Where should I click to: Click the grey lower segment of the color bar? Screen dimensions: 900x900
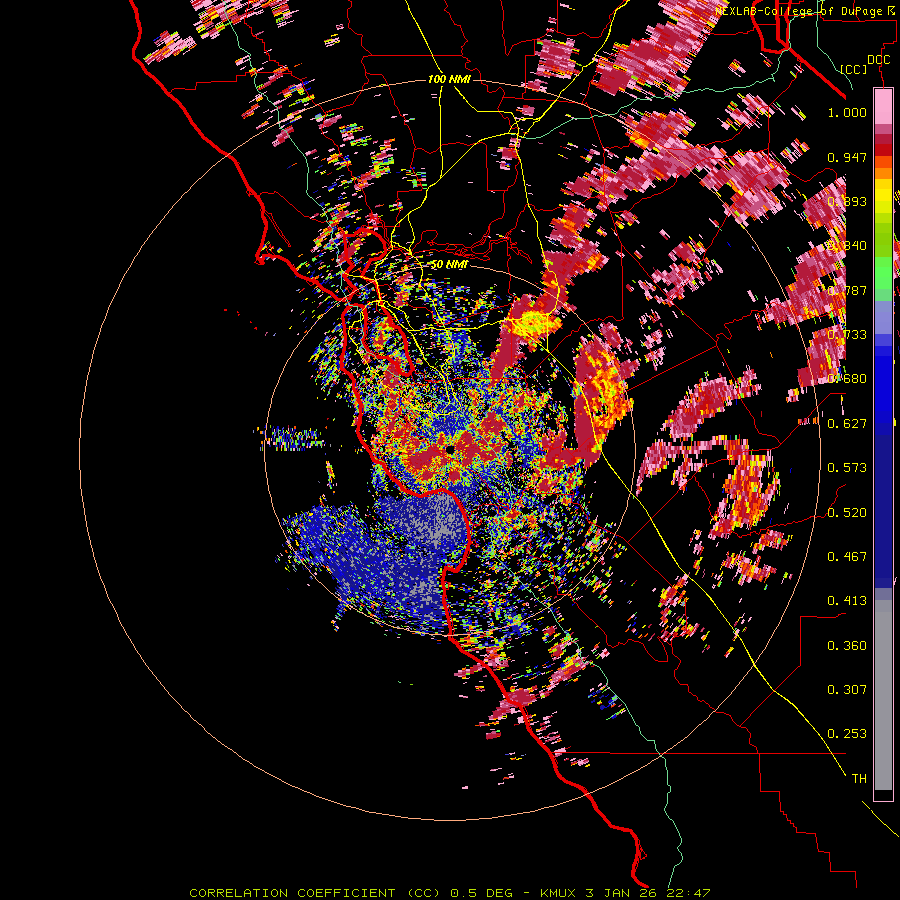[x=883, y=695]
